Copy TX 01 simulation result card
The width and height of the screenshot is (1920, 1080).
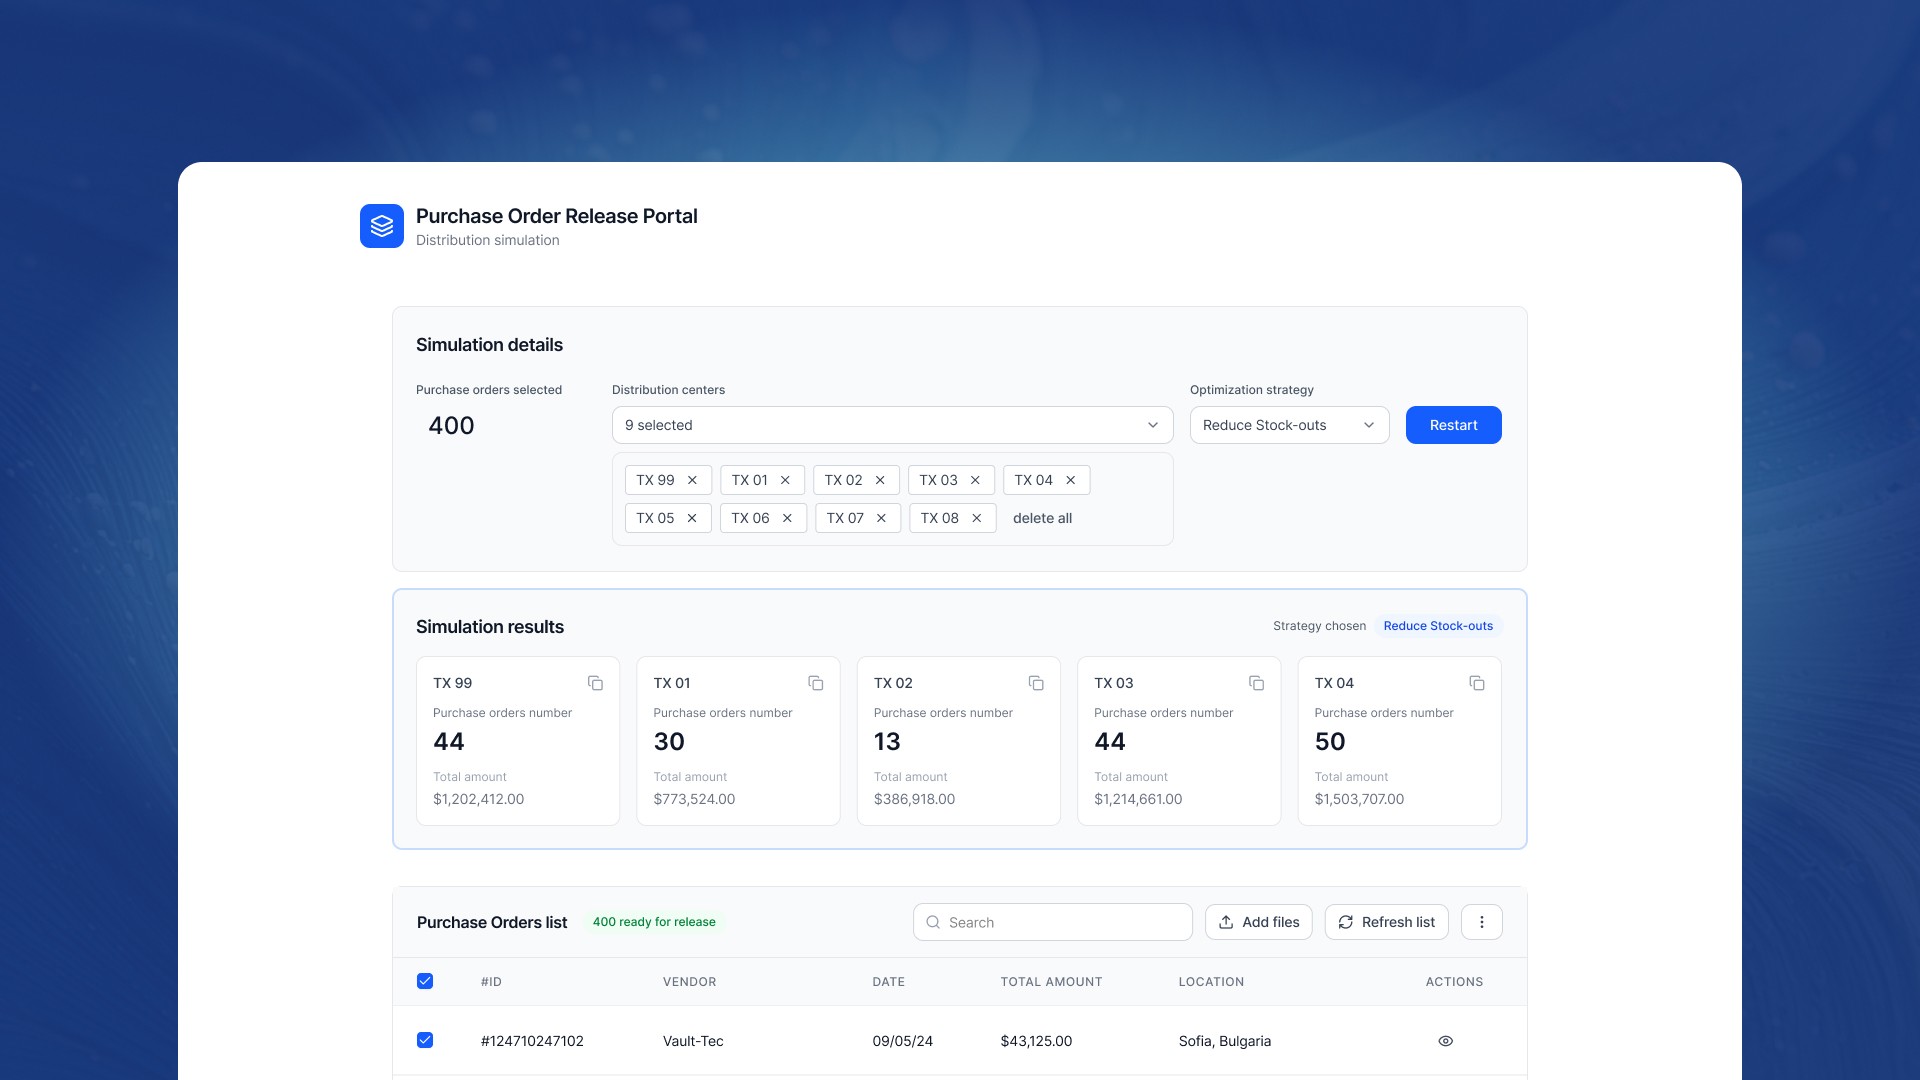click(x=815, y=683)
